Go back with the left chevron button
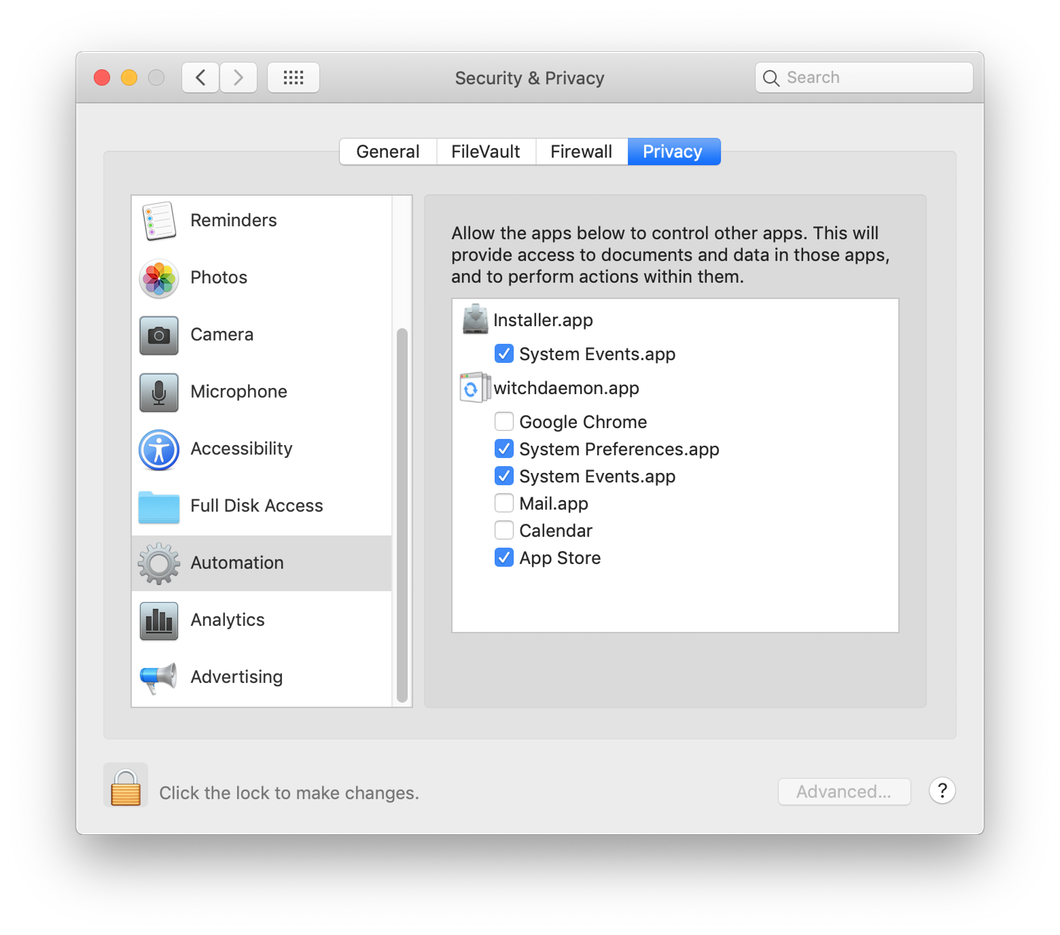 [x=200, y=78]
